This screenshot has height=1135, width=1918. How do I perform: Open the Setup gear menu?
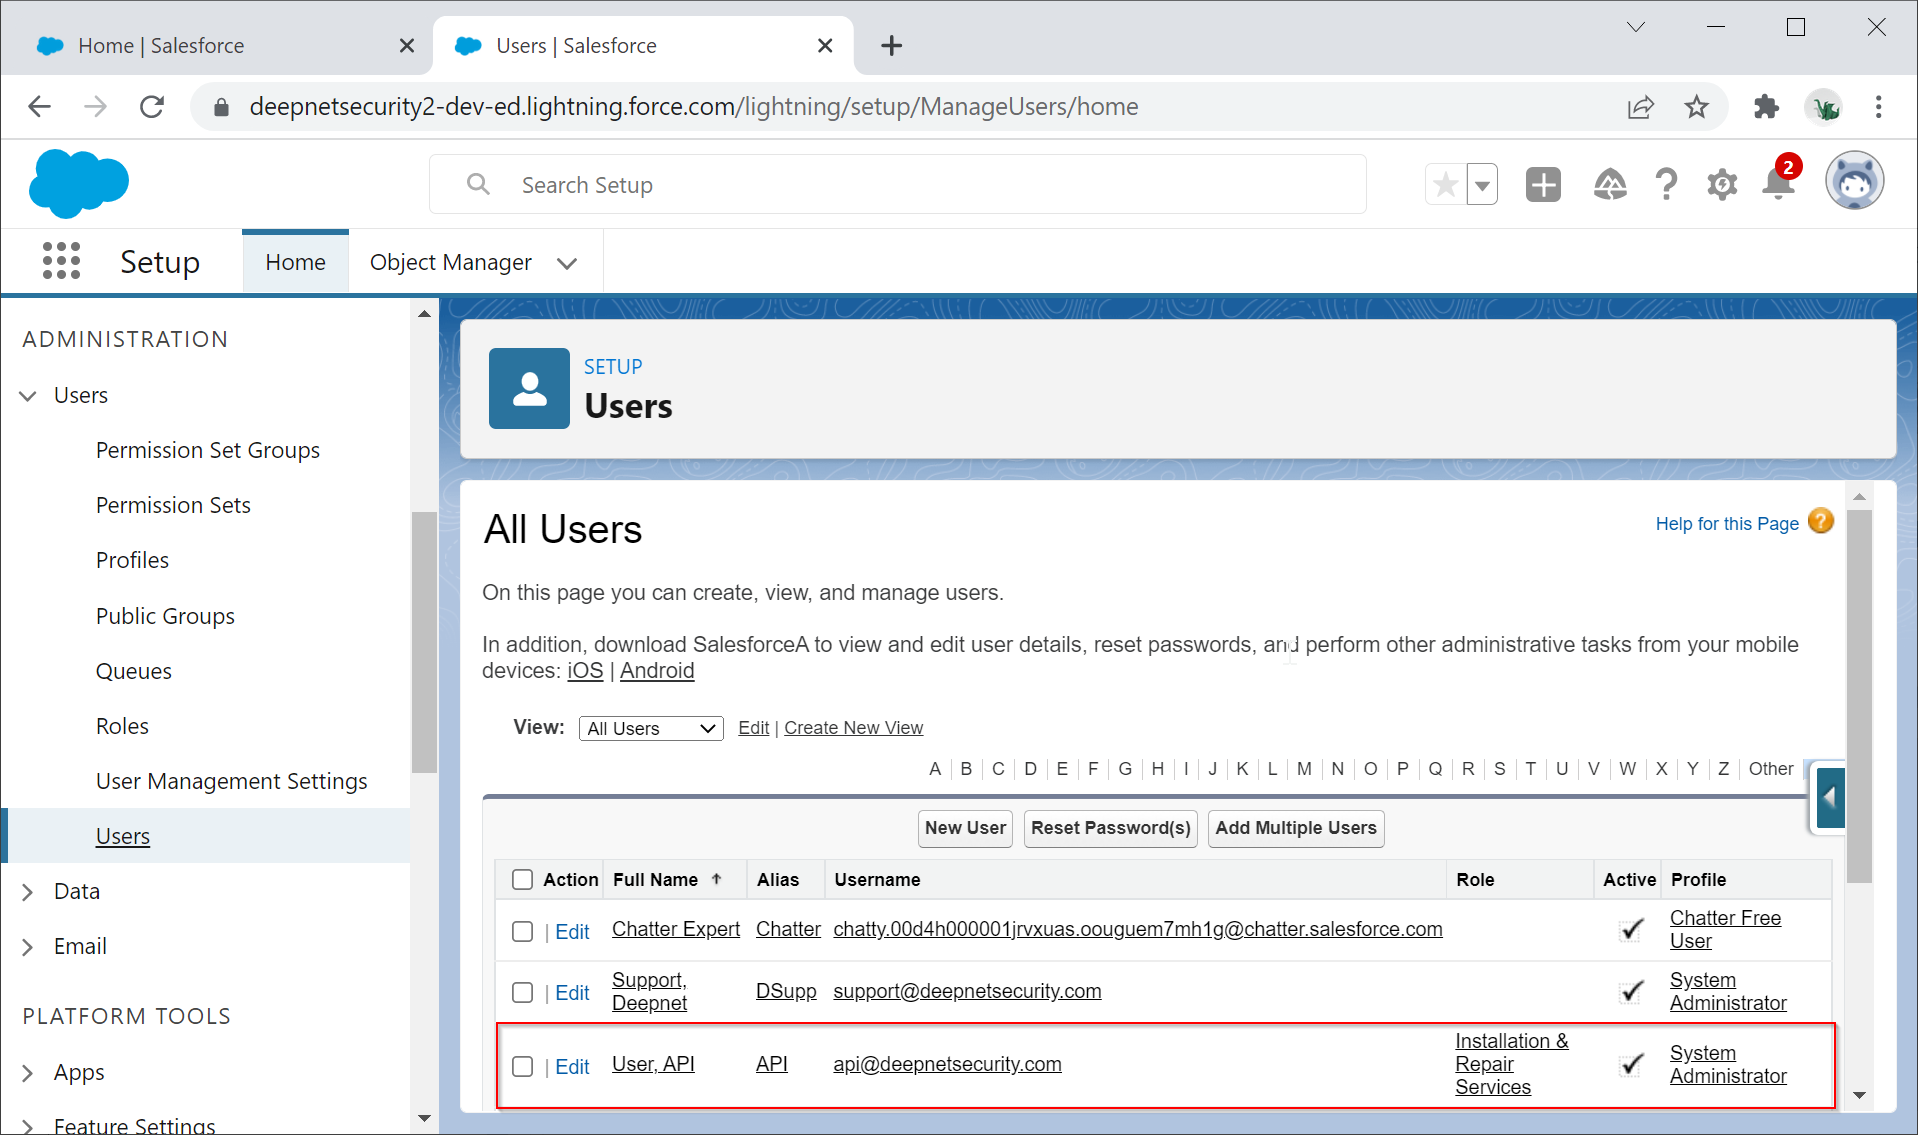(x=1721, y=185)
